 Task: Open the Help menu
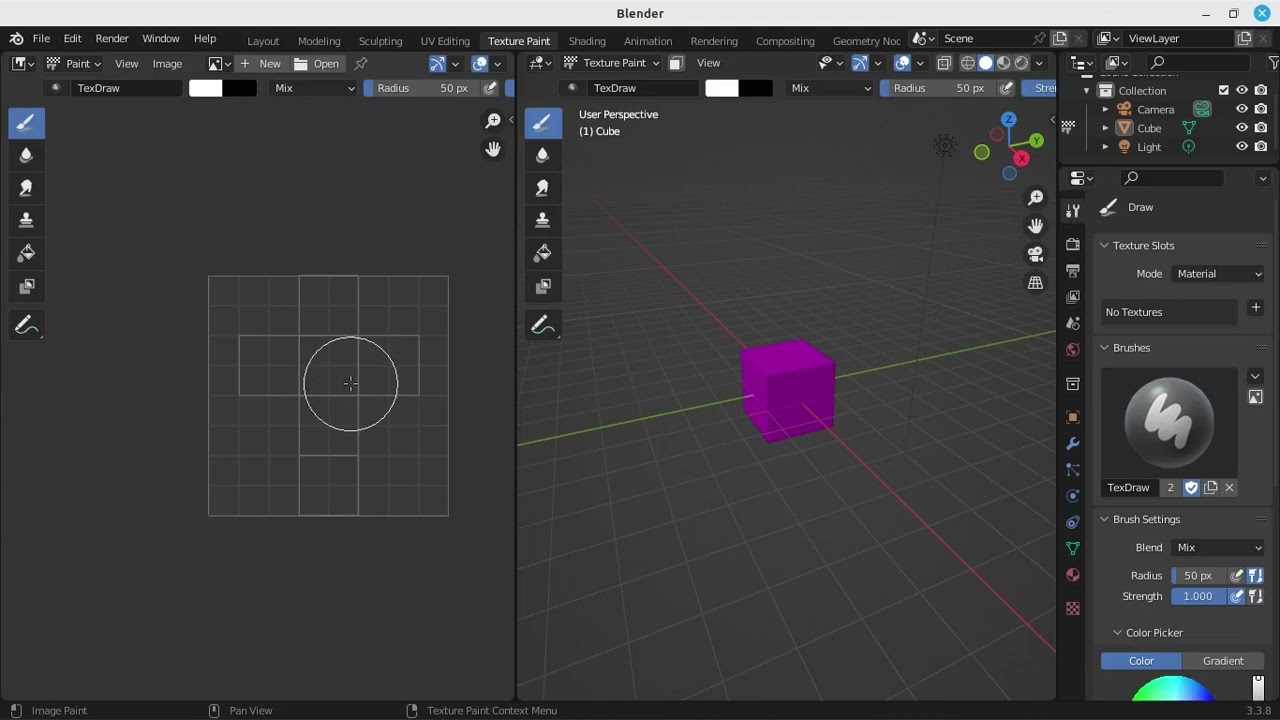coord(205,38)
